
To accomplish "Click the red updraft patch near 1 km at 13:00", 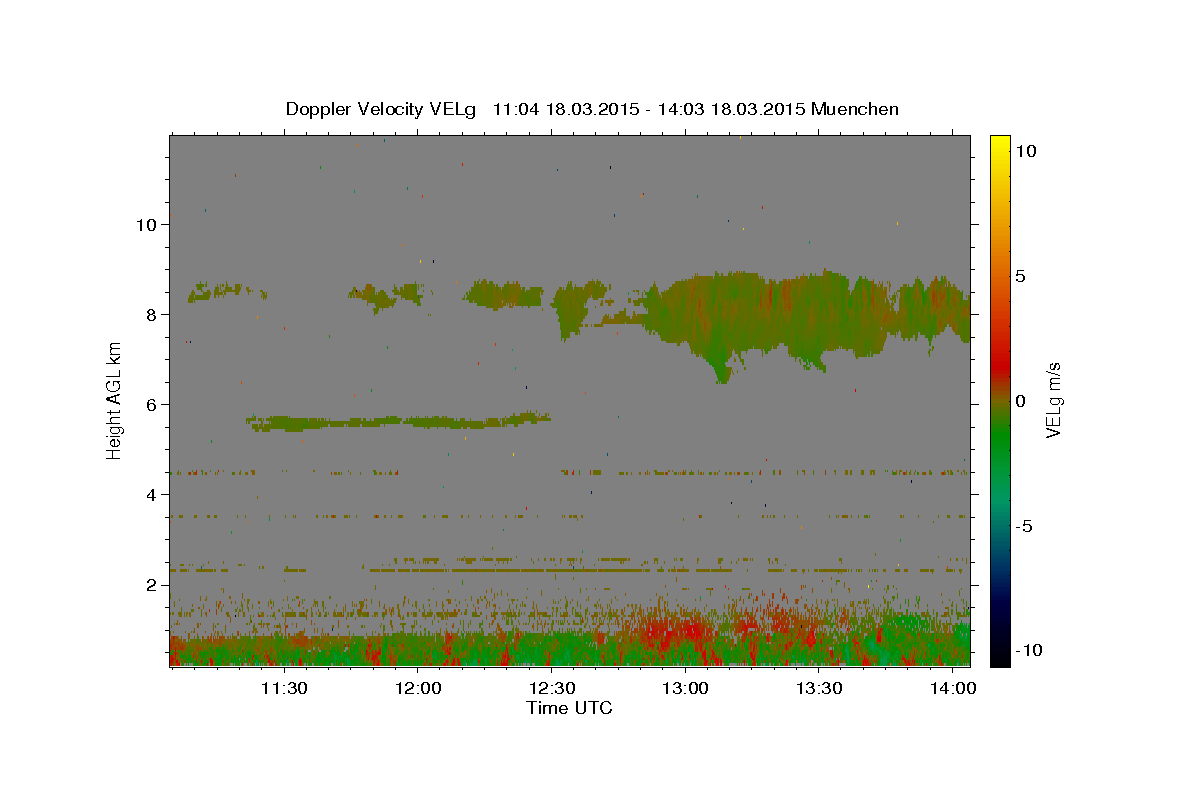I will tap(675, 630).
